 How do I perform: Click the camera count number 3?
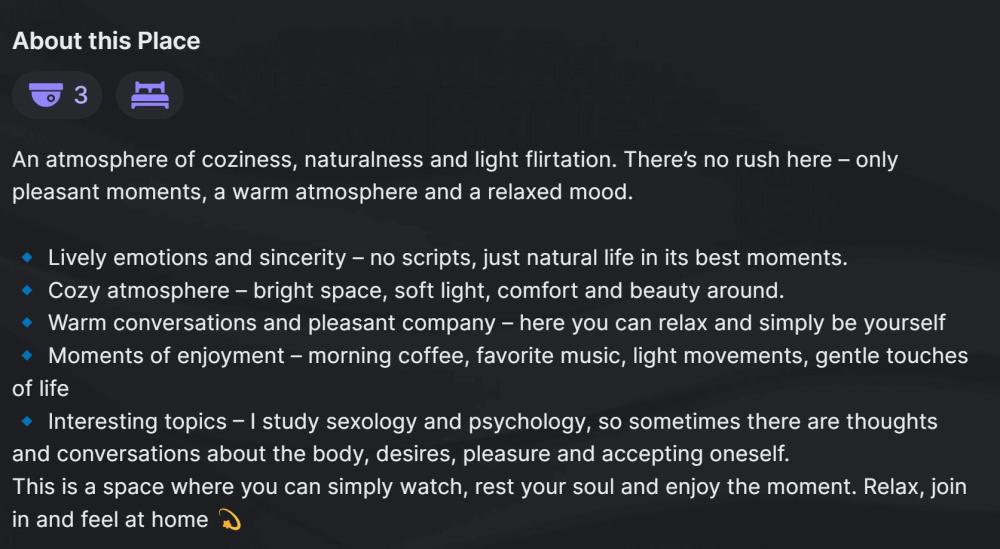(81, 95)
